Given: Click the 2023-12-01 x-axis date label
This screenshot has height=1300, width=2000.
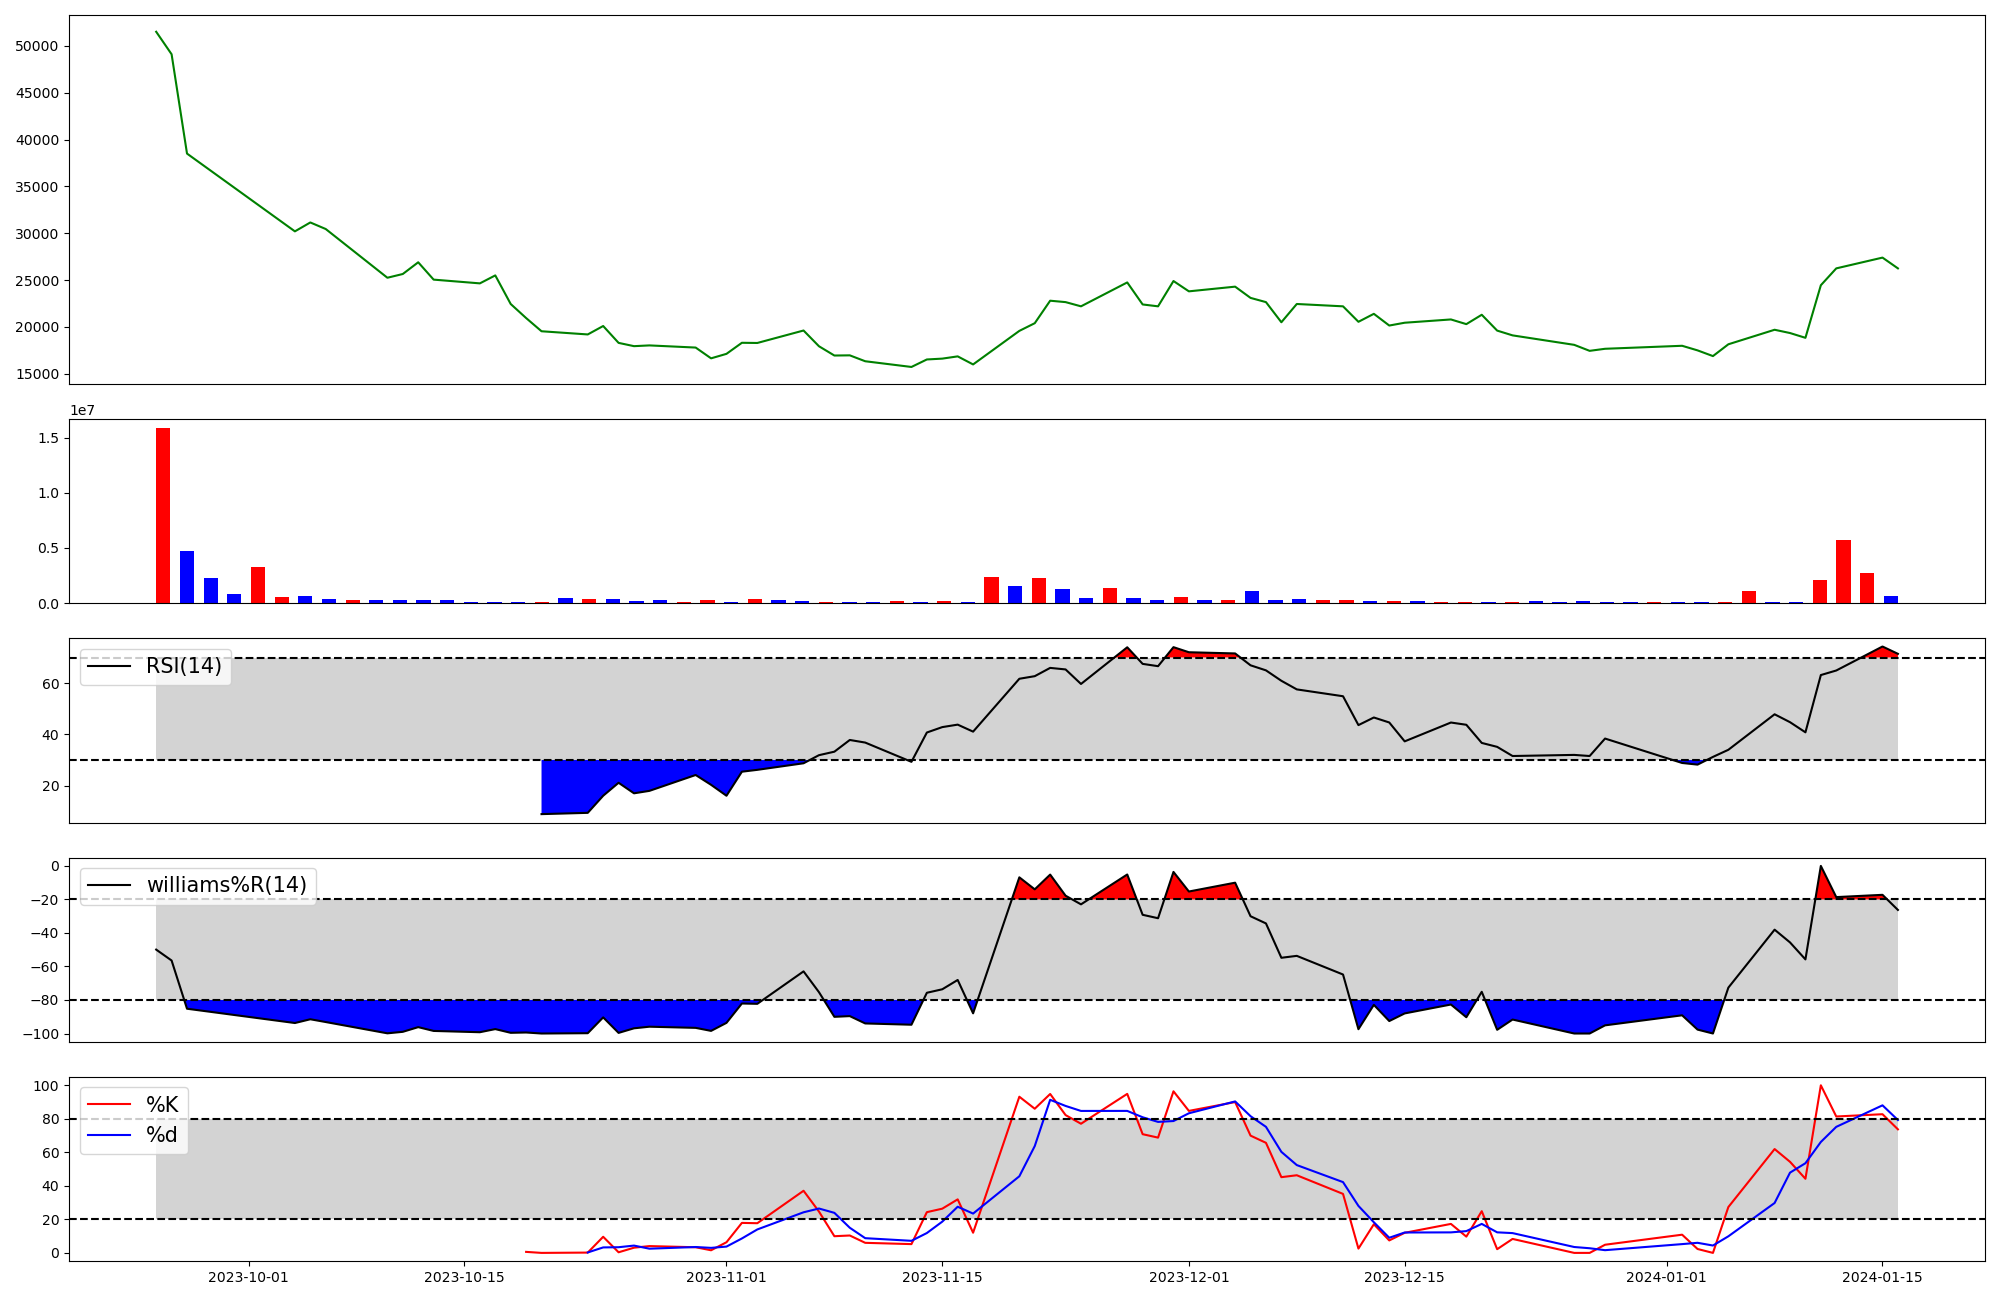Looking at the screenshot, I should click(1189, 1277).
